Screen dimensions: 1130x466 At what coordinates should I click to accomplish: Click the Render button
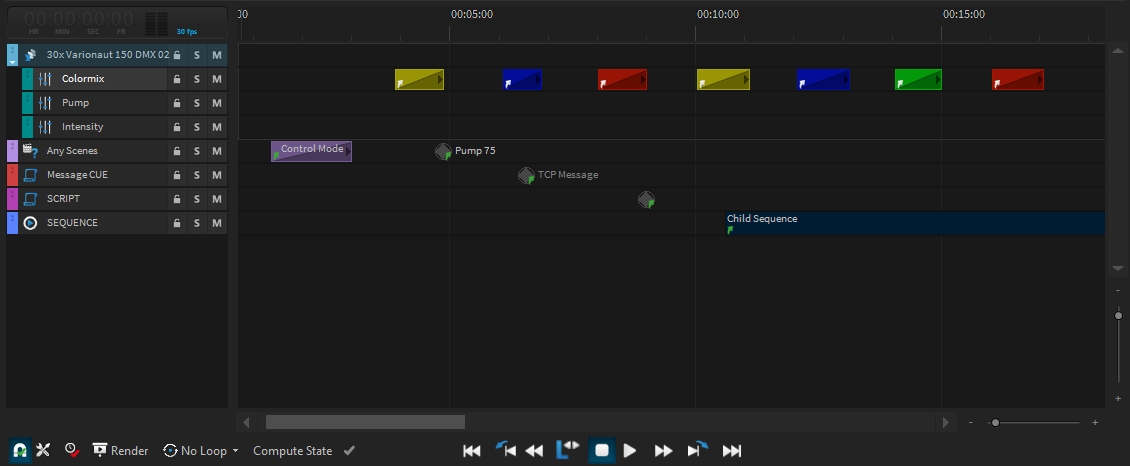[120, 451]
